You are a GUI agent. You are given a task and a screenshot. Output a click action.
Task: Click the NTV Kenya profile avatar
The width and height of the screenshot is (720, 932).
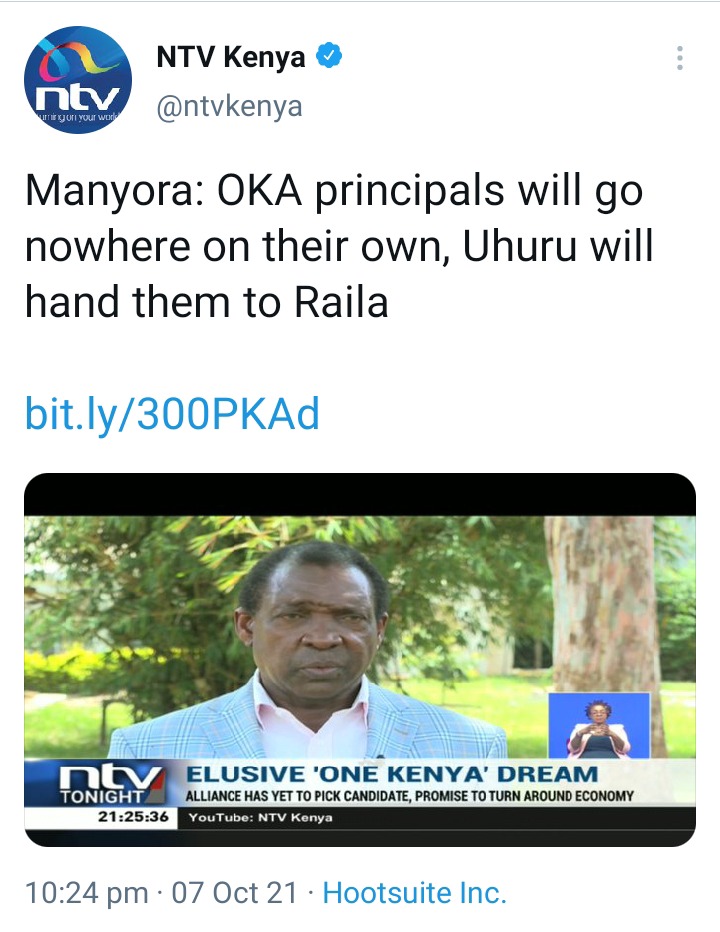click(78, 80)
